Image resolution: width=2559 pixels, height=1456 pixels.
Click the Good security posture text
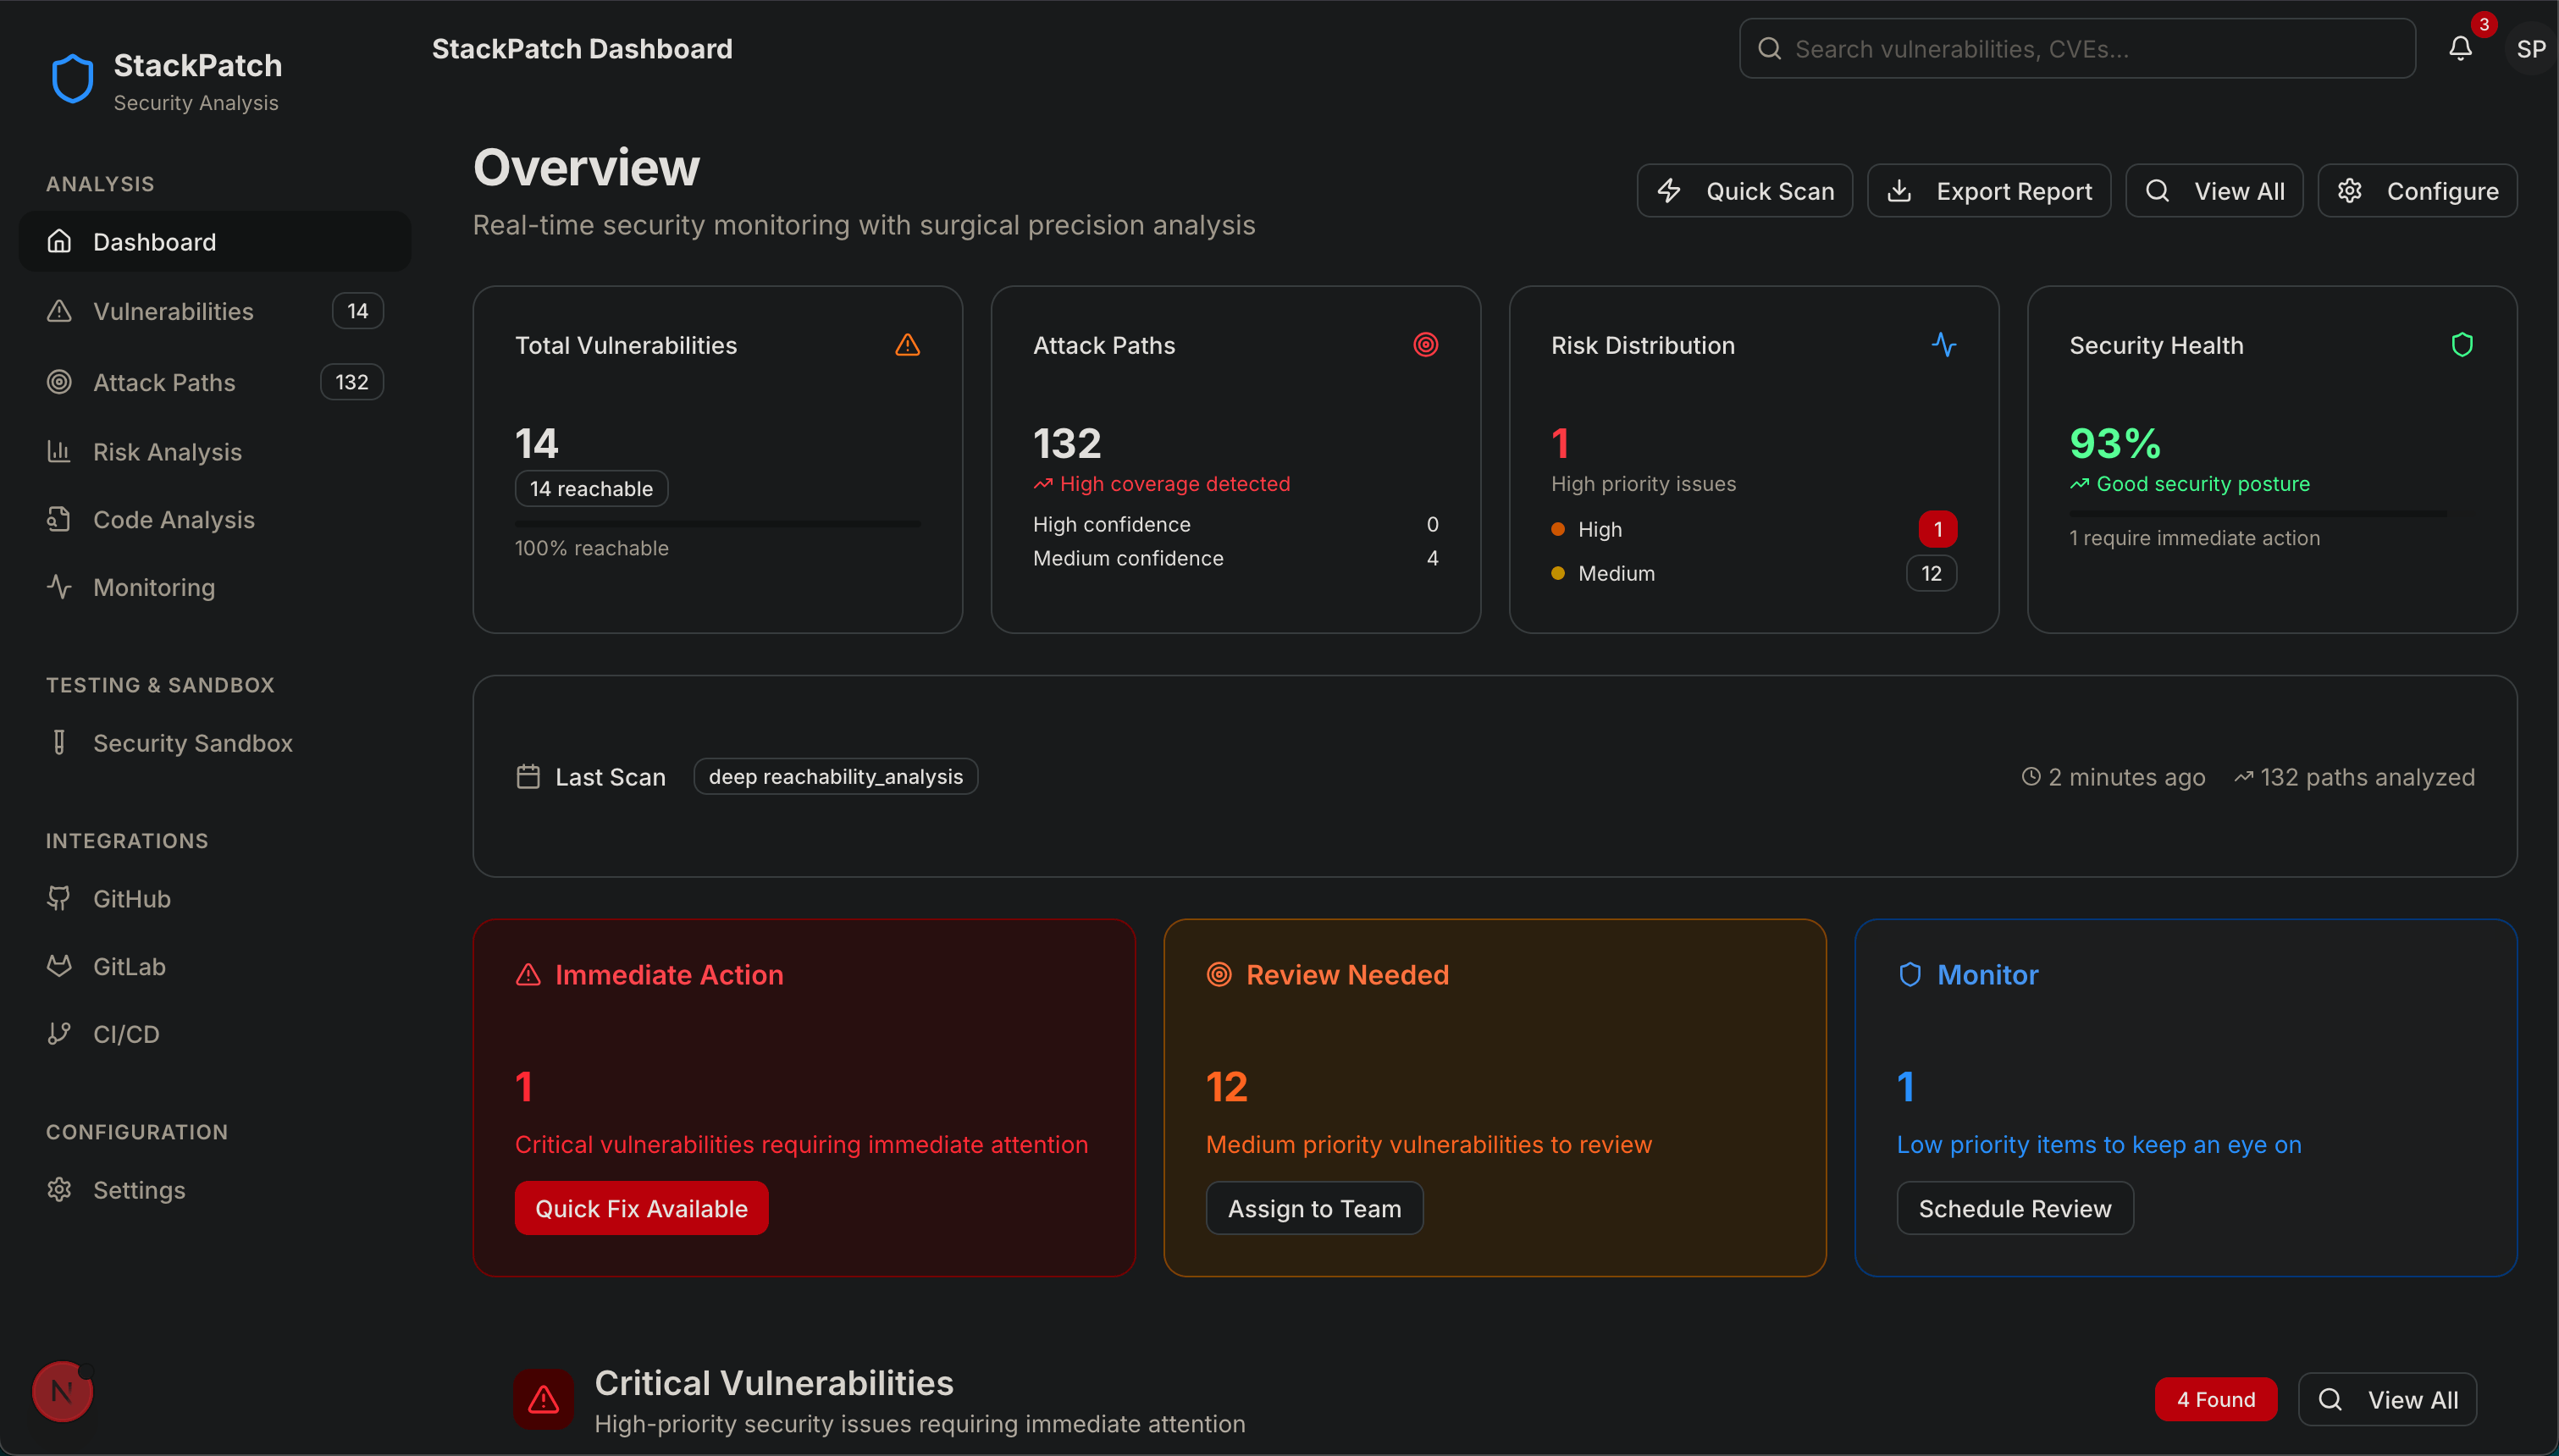tap(2202, 484)
